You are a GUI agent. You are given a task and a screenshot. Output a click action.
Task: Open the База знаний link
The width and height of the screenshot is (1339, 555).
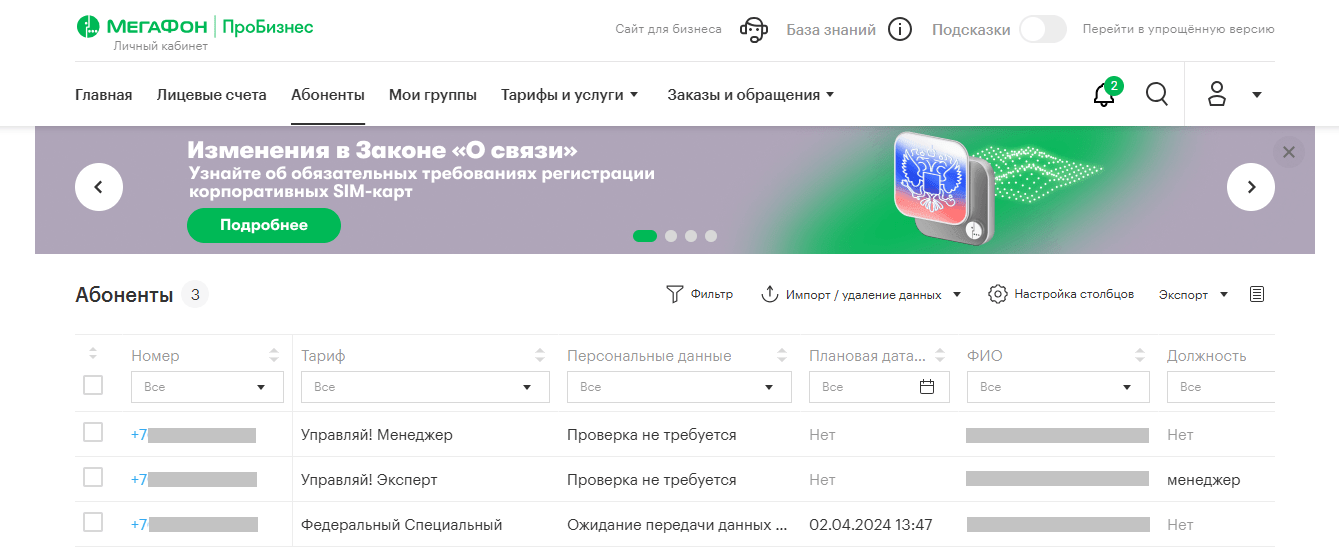[x=831, y=30]
